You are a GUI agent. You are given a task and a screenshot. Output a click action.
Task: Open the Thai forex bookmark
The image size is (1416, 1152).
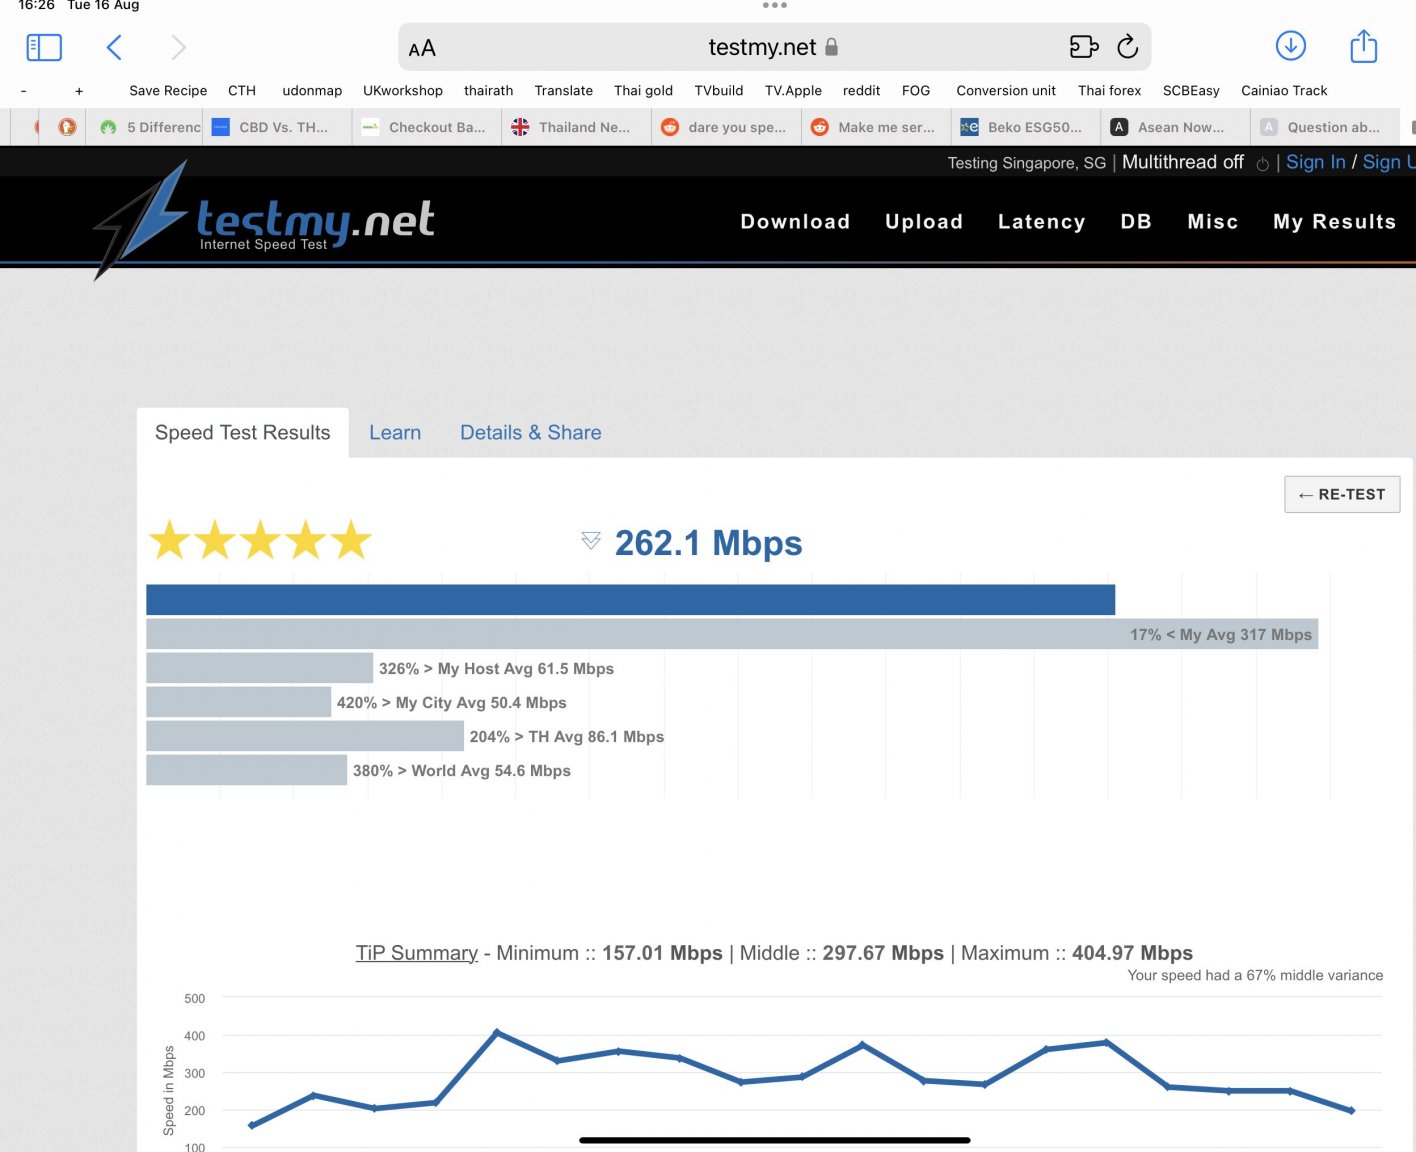[1109, 90]
